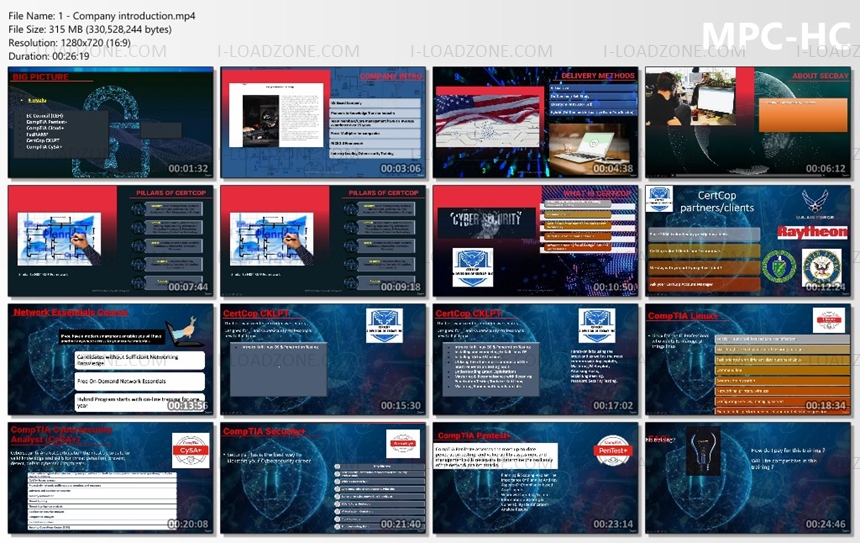Pick the frame at timestamp 00:20:08

[x=111, y=478]
